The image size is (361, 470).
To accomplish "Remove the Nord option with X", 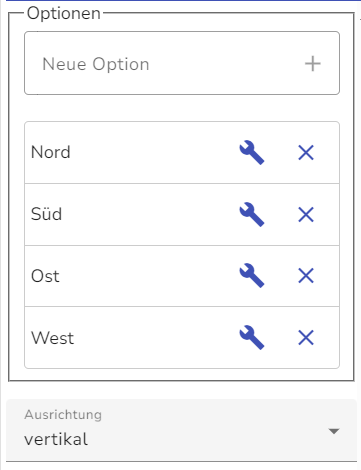I will [306, 153].
